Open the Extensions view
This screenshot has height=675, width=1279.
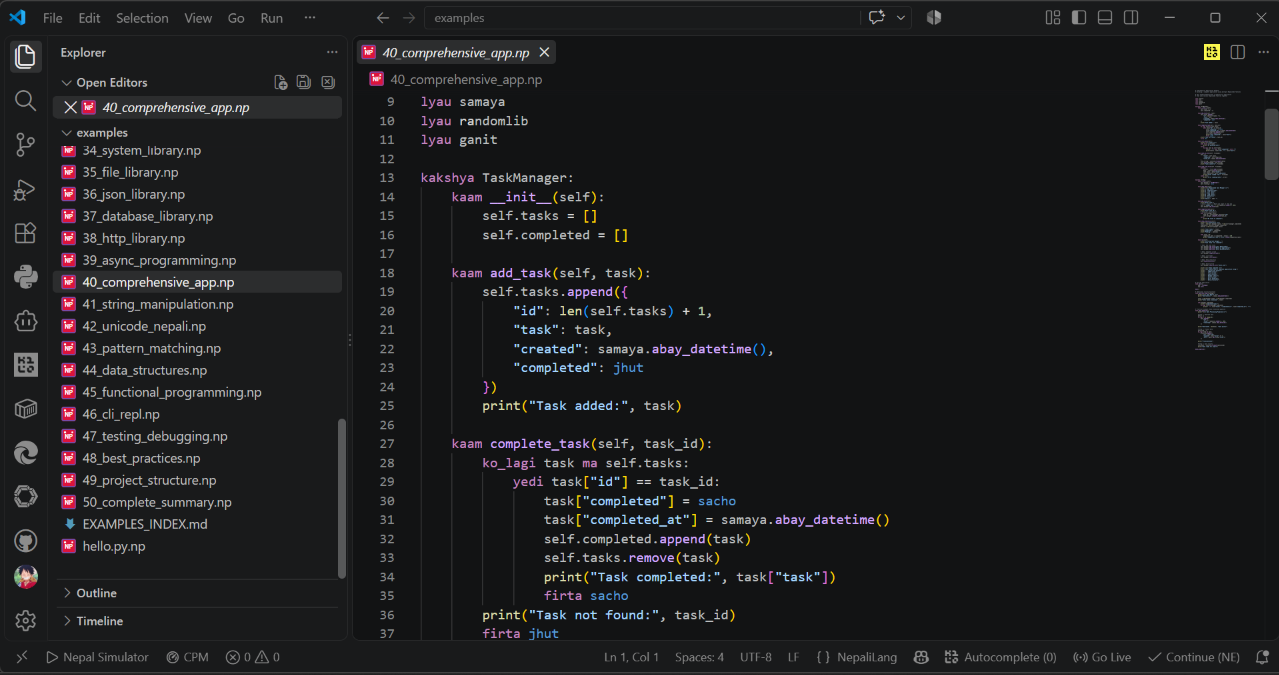click(x=26, y=233)
